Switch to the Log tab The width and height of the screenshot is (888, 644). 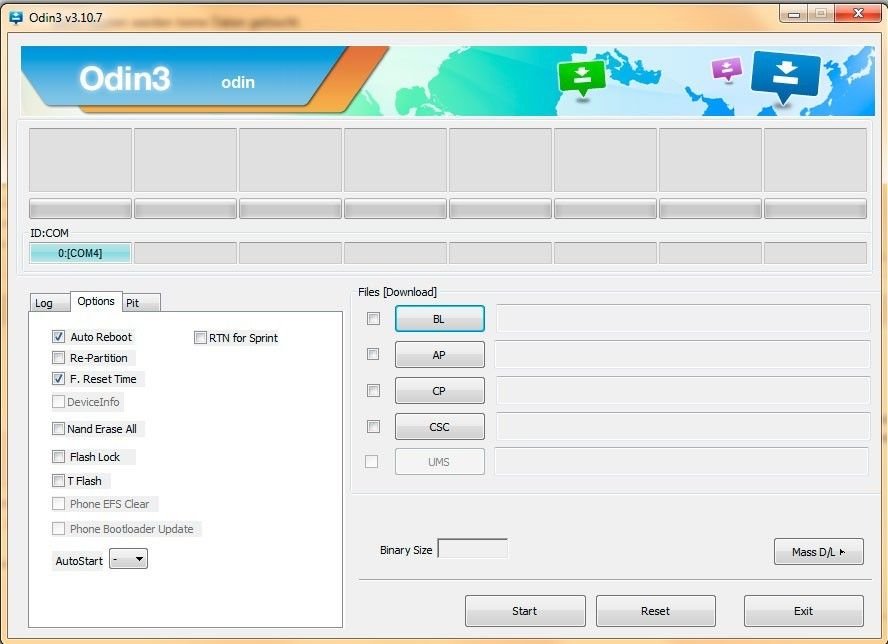[x=49, y=303]
